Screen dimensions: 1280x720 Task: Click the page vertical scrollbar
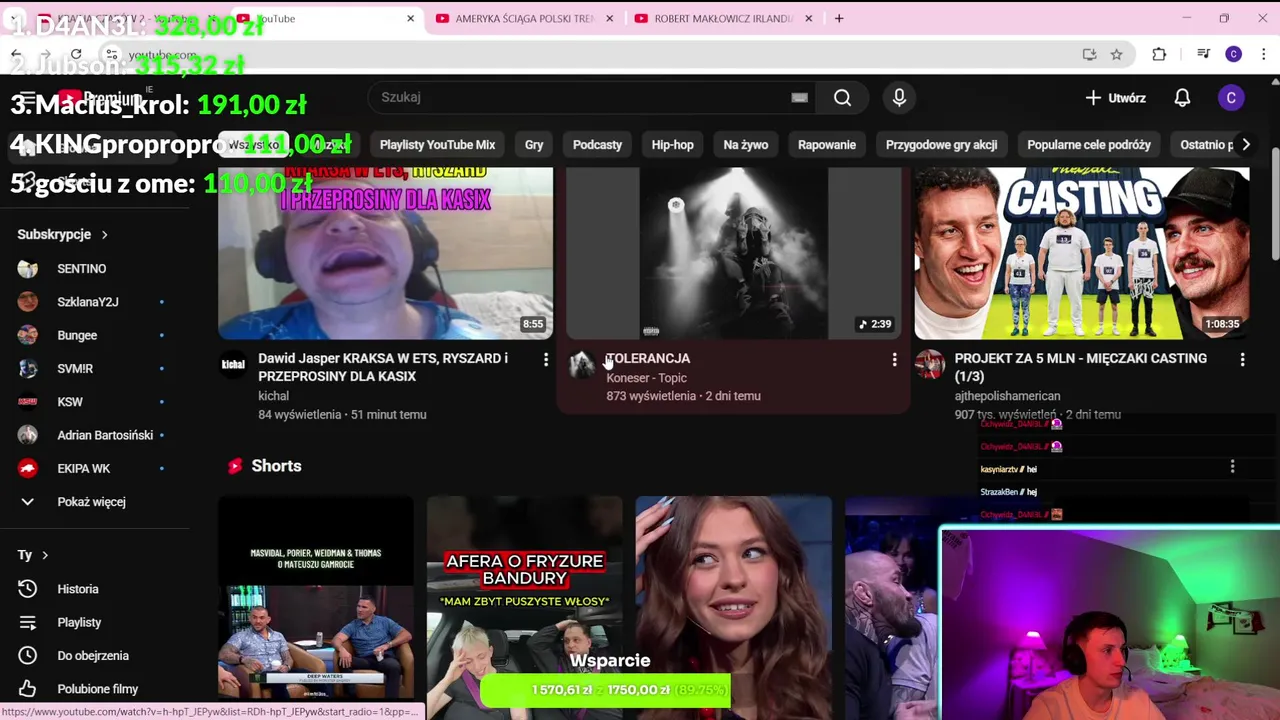coord(1274,205)
